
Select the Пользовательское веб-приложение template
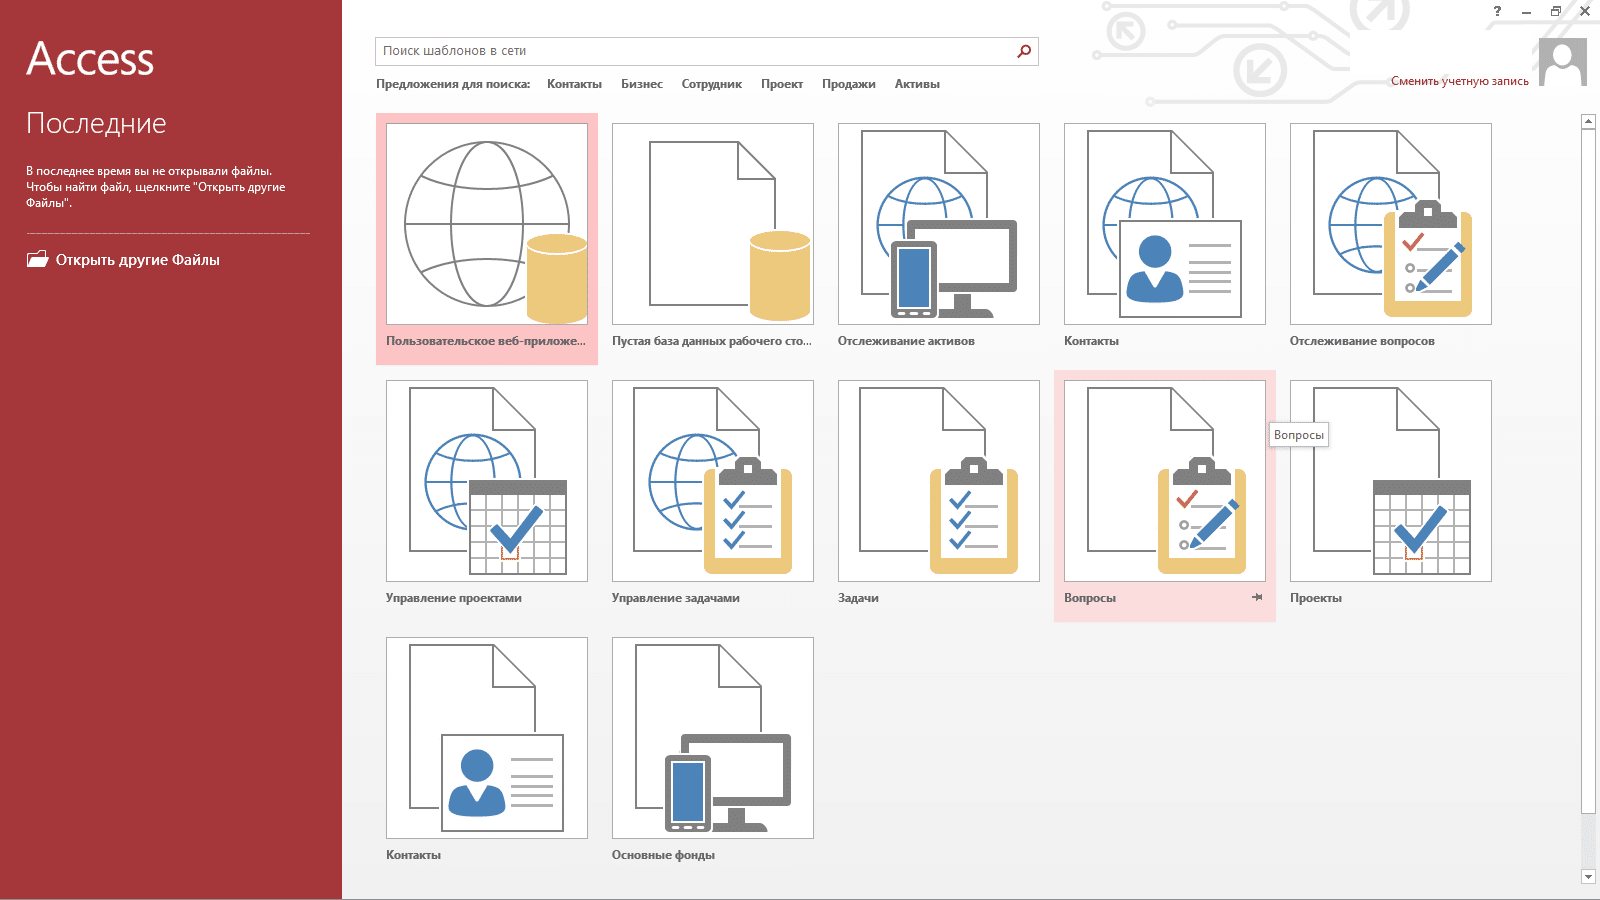coord(487,238)
